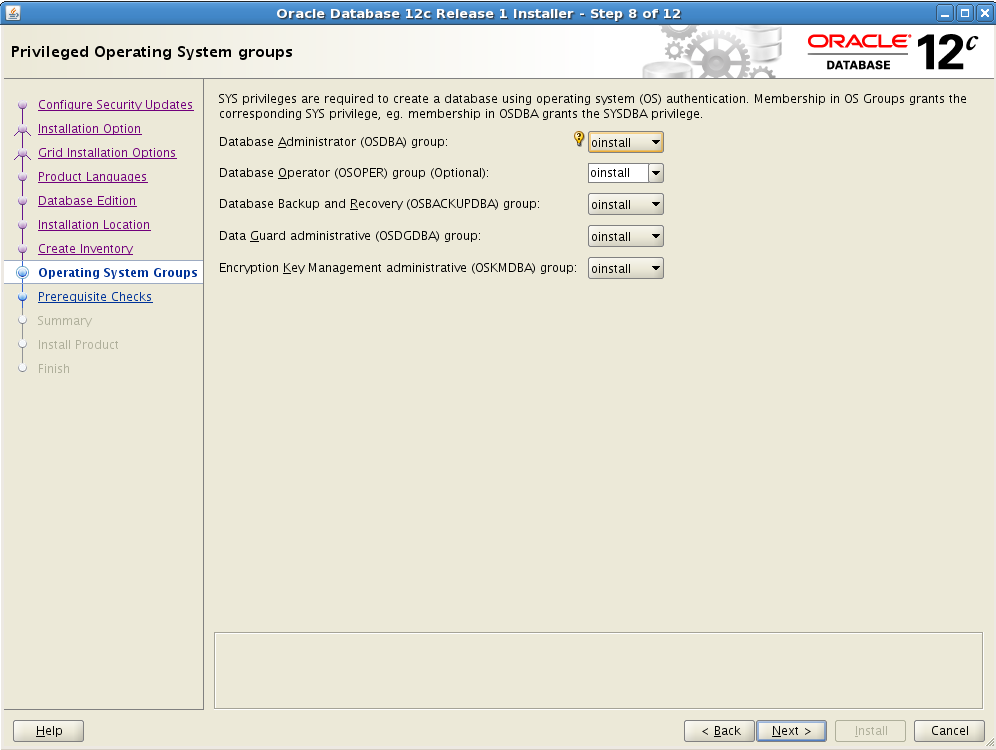
Task: Open the OSOPER group dropdown arrow
Action: click(x=656, y=173)
